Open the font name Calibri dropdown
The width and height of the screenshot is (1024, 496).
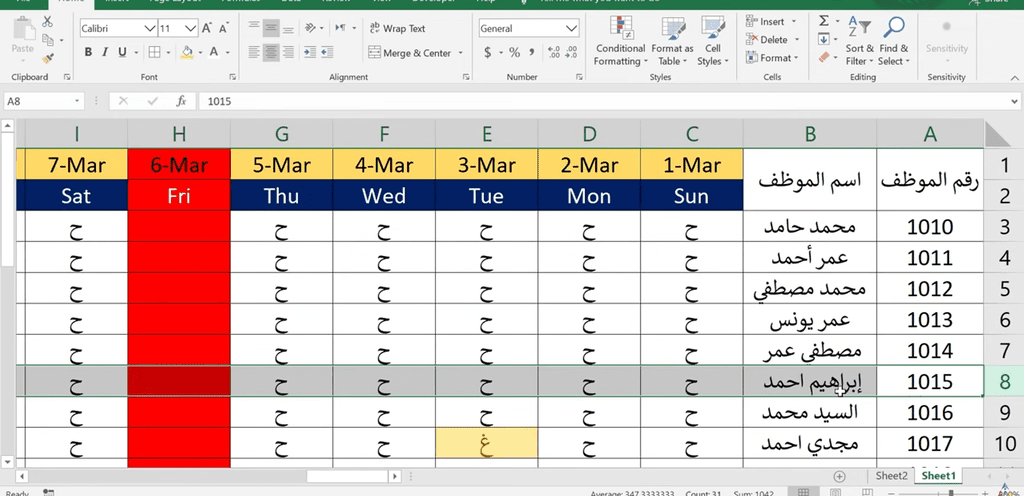(148, 29)
